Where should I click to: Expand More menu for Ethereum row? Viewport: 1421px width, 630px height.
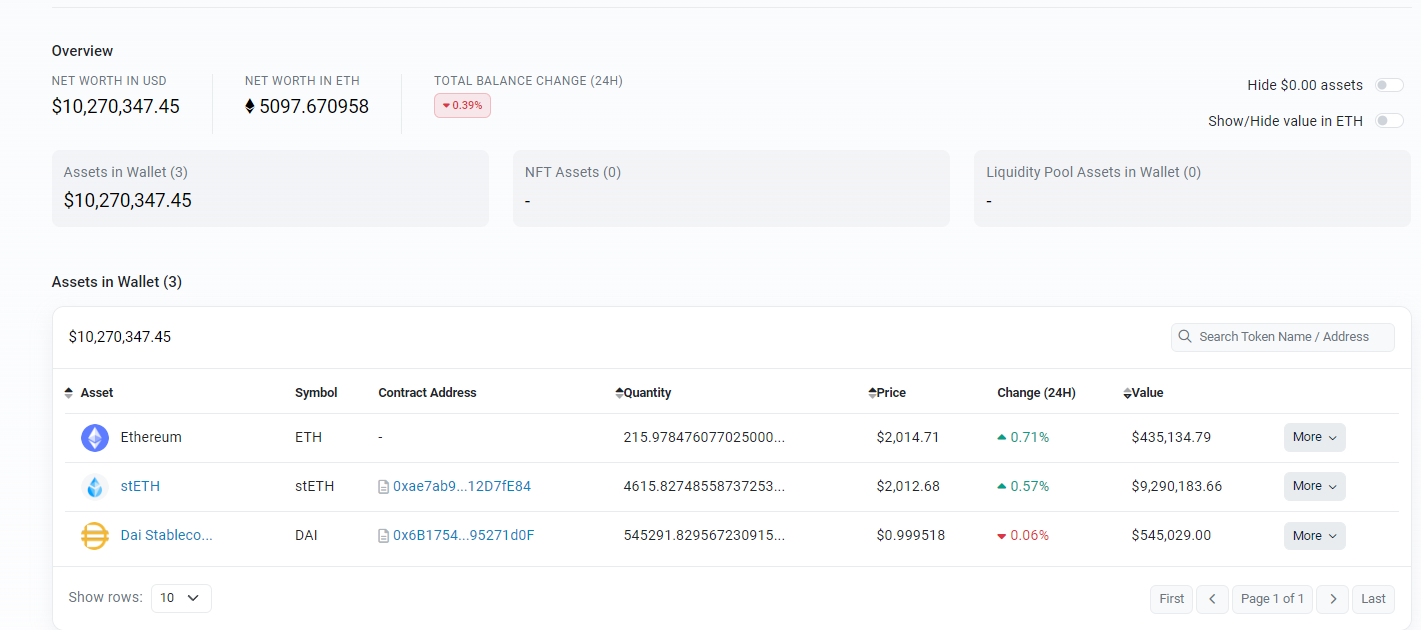[1314, 437]
